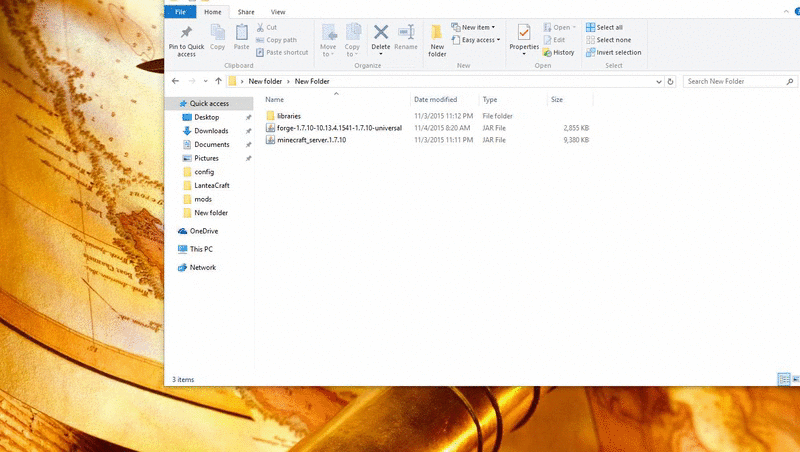Sort by the Size column header
The width and height of the screenshot is (800, 452).
pyautogui.click(x=557, y=99)
